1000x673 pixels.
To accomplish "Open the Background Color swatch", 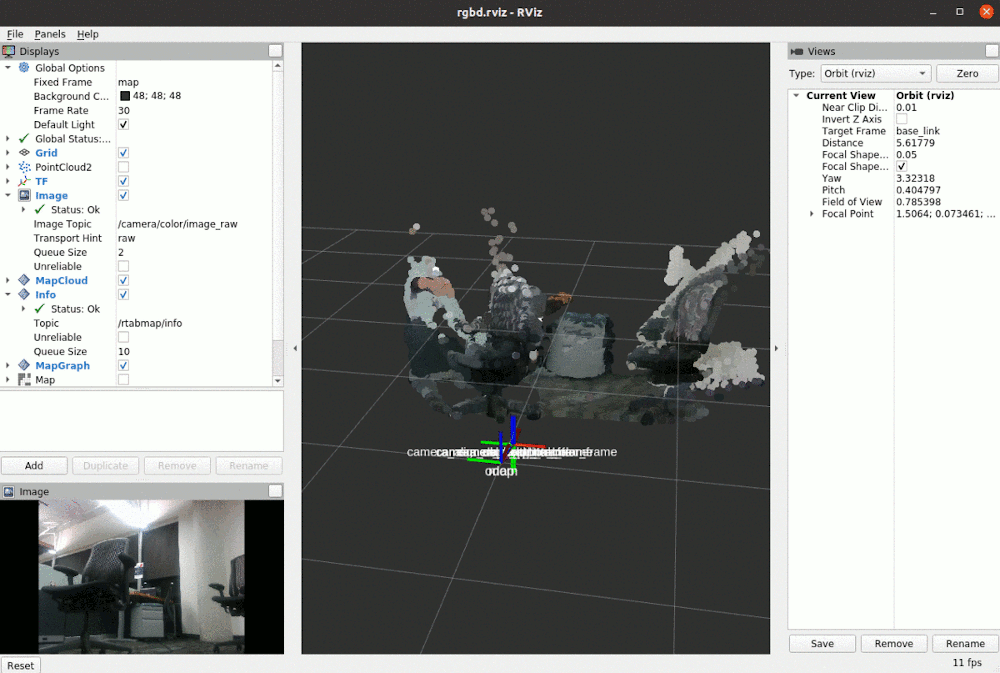I will 125,95.
